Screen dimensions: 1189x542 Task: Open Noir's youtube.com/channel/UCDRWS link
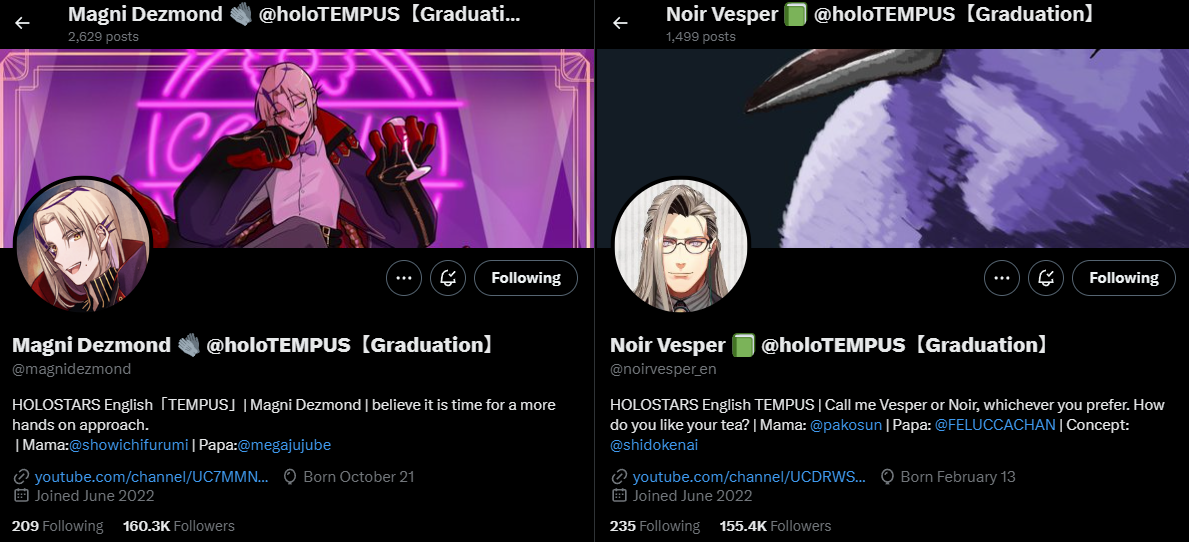749,477
